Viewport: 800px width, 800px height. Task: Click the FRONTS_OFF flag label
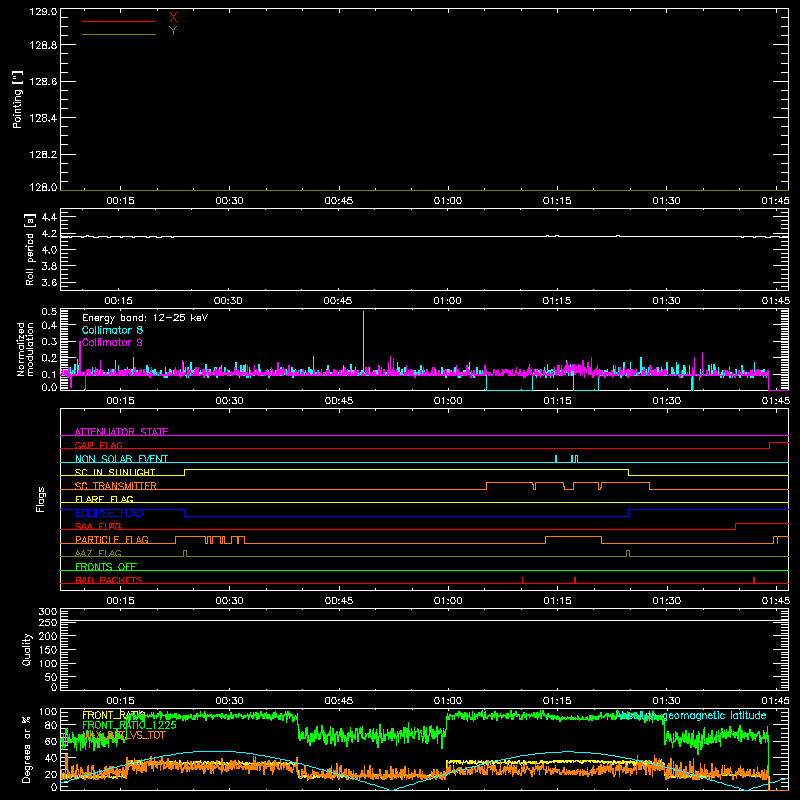pyautogui.click(x=106, y=566)
